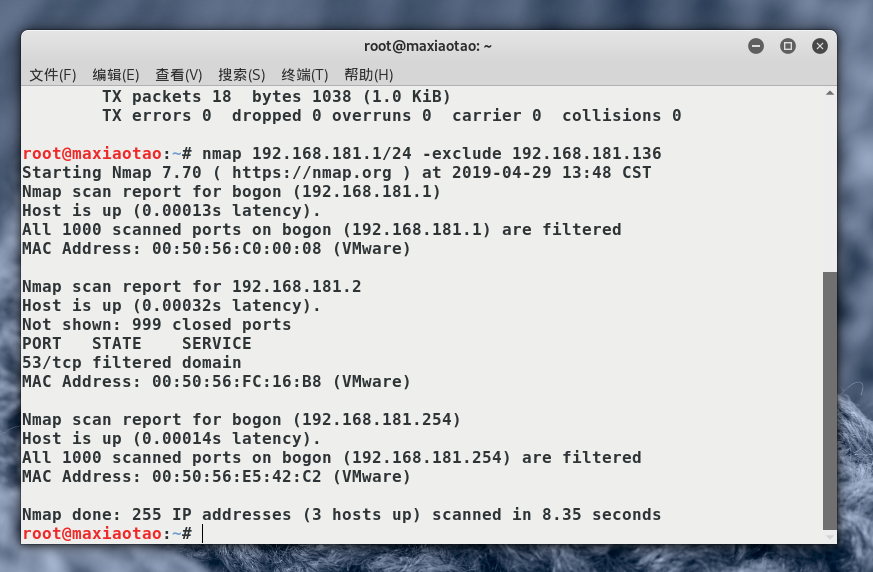This screenshot has width=873, height=572.
Task: Open the 文件(F) menu
Action: tap(52, 75)
